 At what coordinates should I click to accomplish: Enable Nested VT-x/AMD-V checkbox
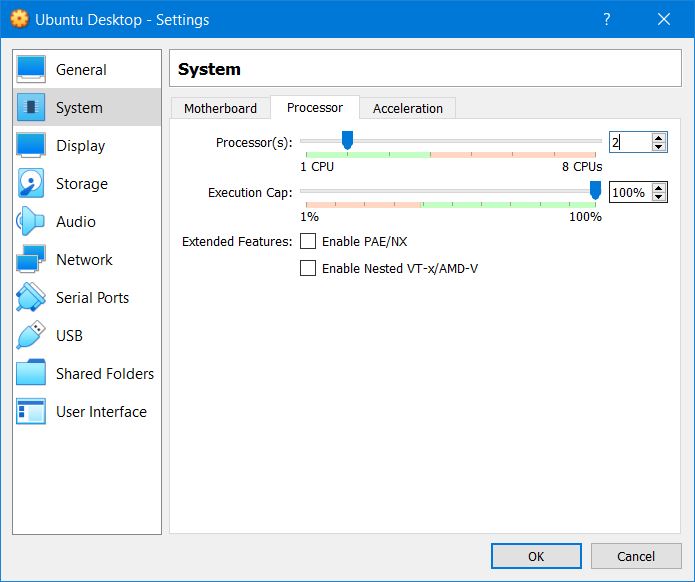[x=308, y=268]
